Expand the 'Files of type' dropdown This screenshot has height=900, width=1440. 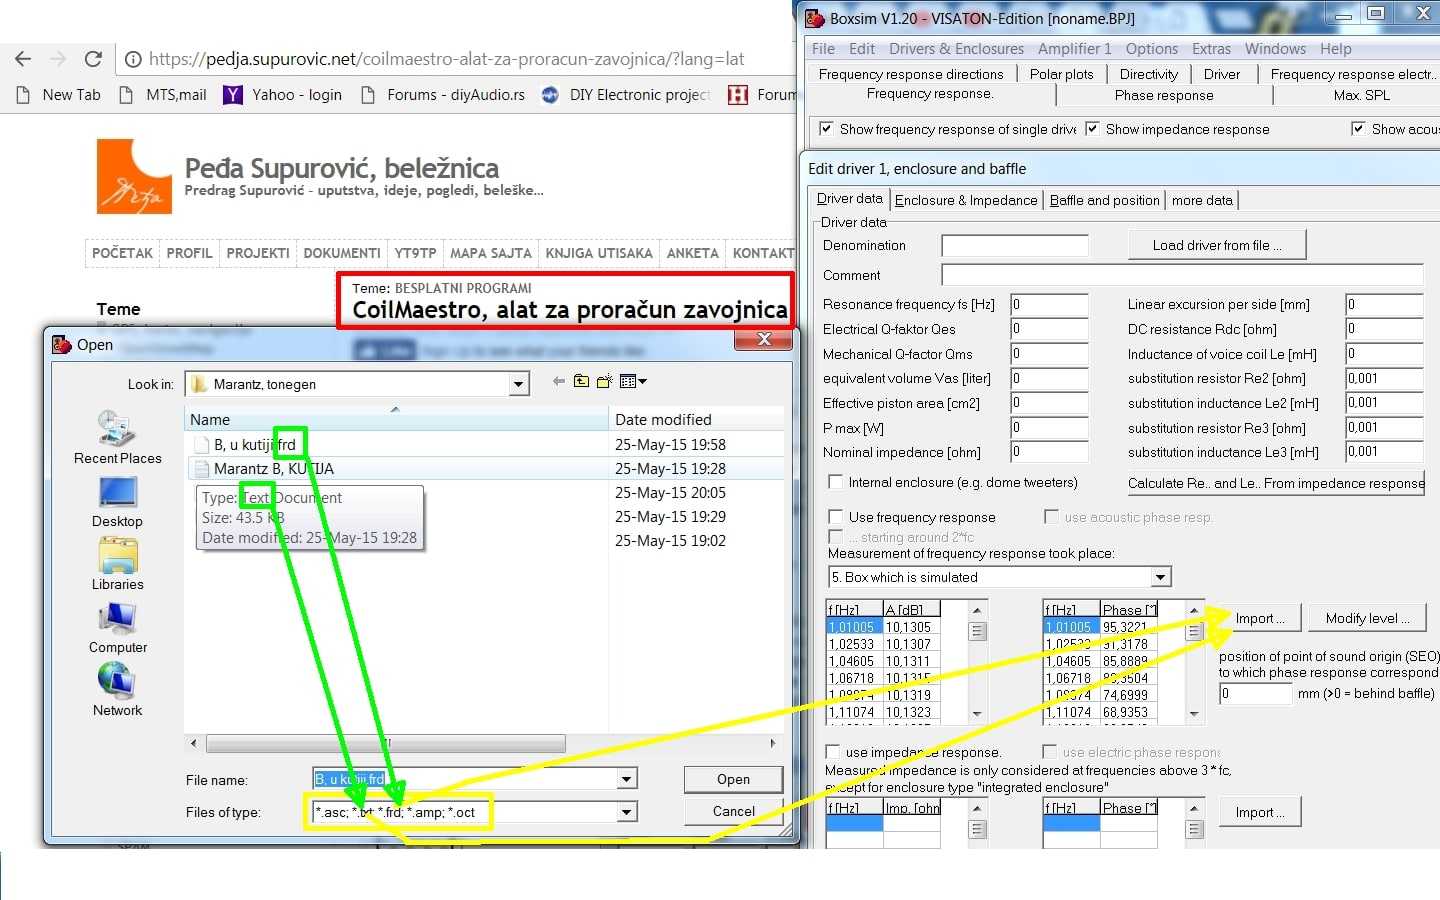tap(627, 812)
